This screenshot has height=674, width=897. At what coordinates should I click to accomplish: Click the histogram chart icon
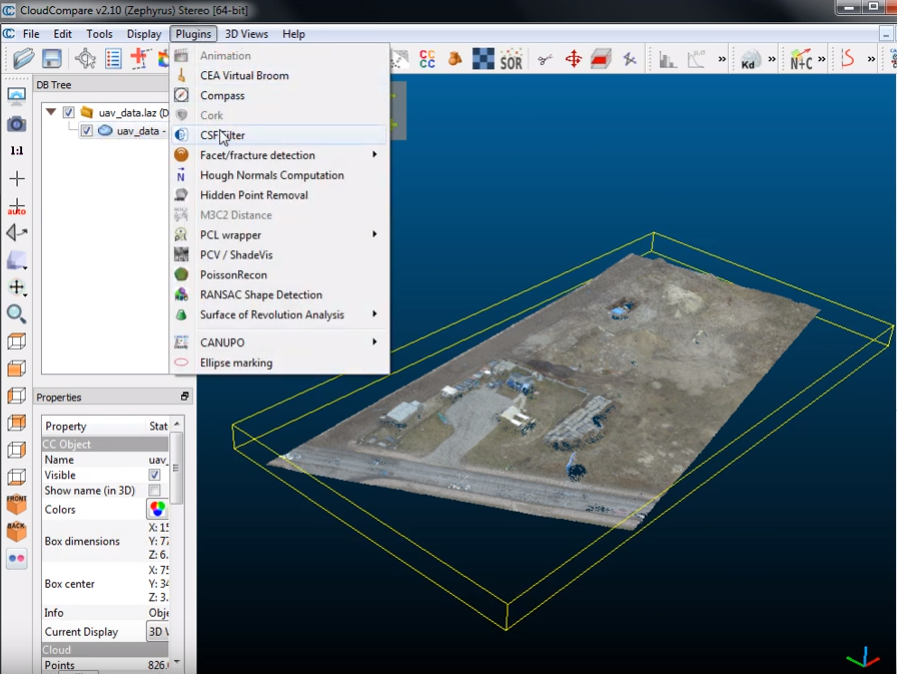[668, 59]
